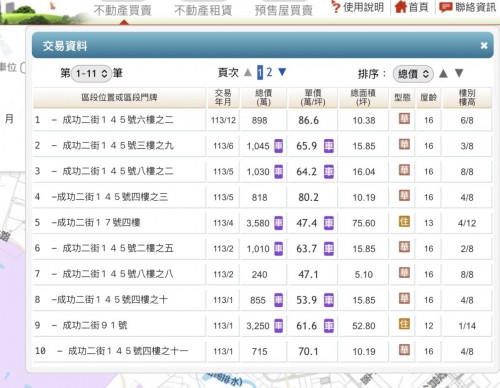Image resolution: width=500 pixels, height=388 pixels.
Task: Go to page 2 of results
Action: coord(269,72)
